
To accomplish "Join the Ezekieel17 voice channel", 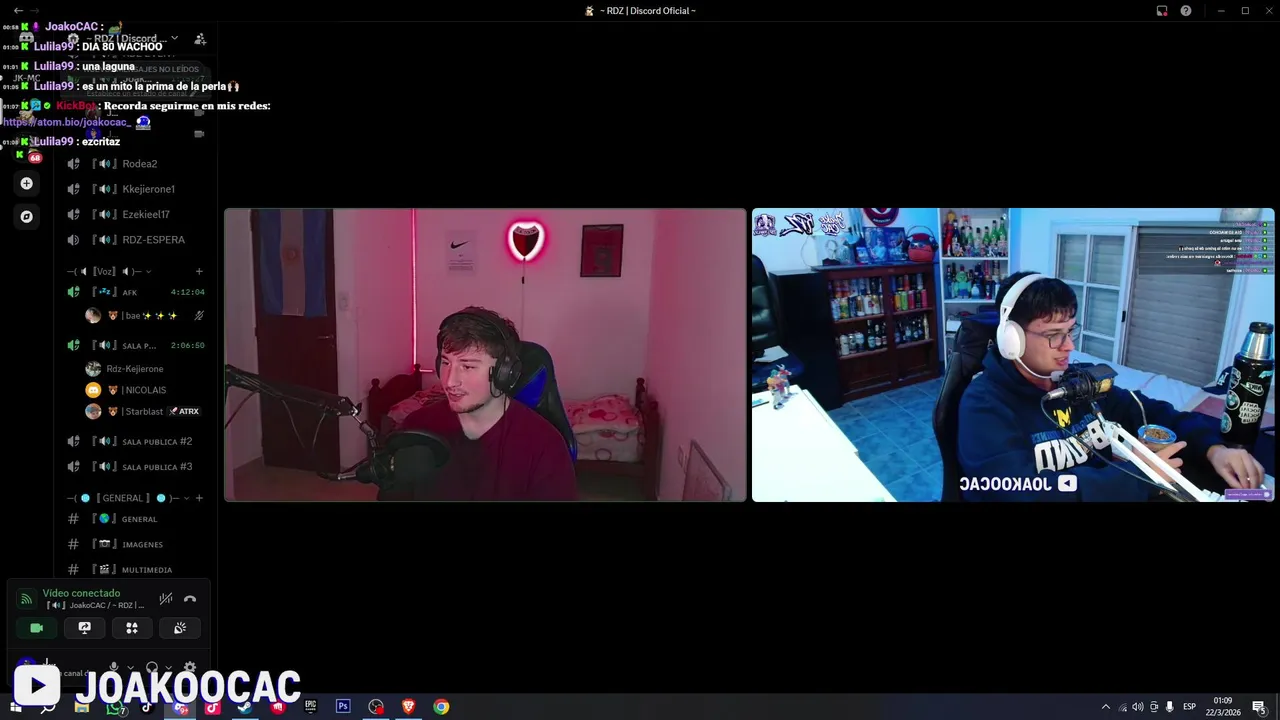I will (x=136, y=214).
